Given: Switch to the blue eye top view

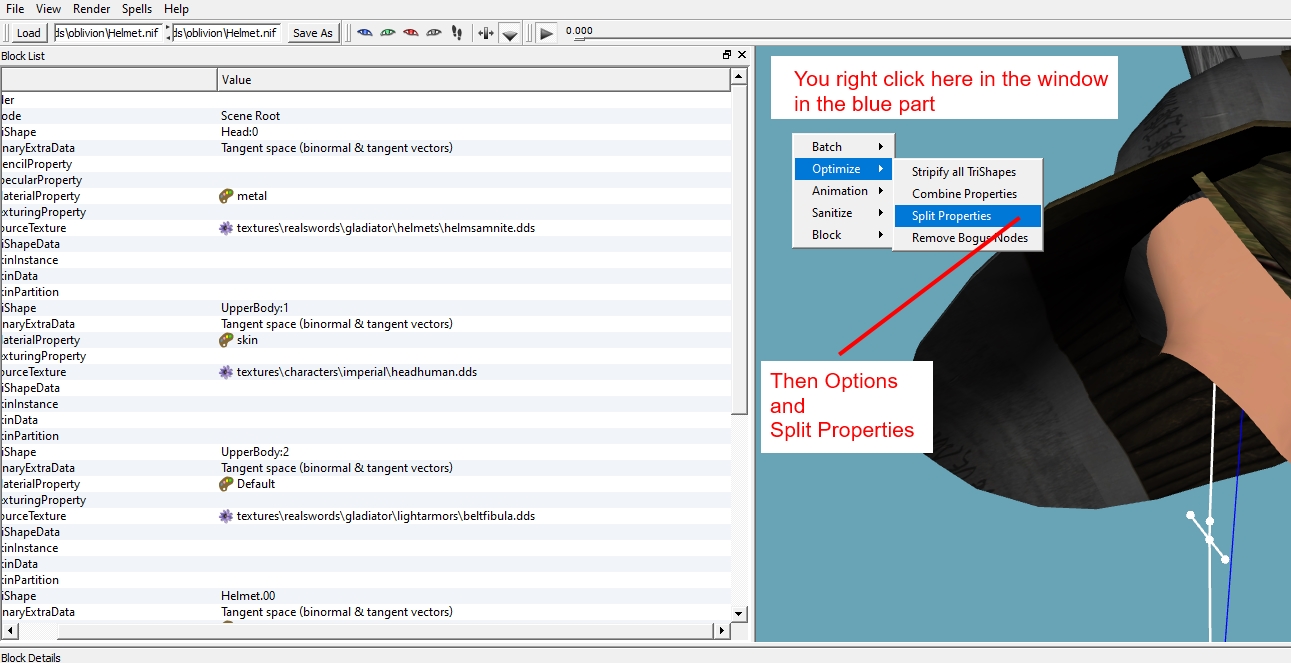Looking at the screenshot, I should click(365, 32).
